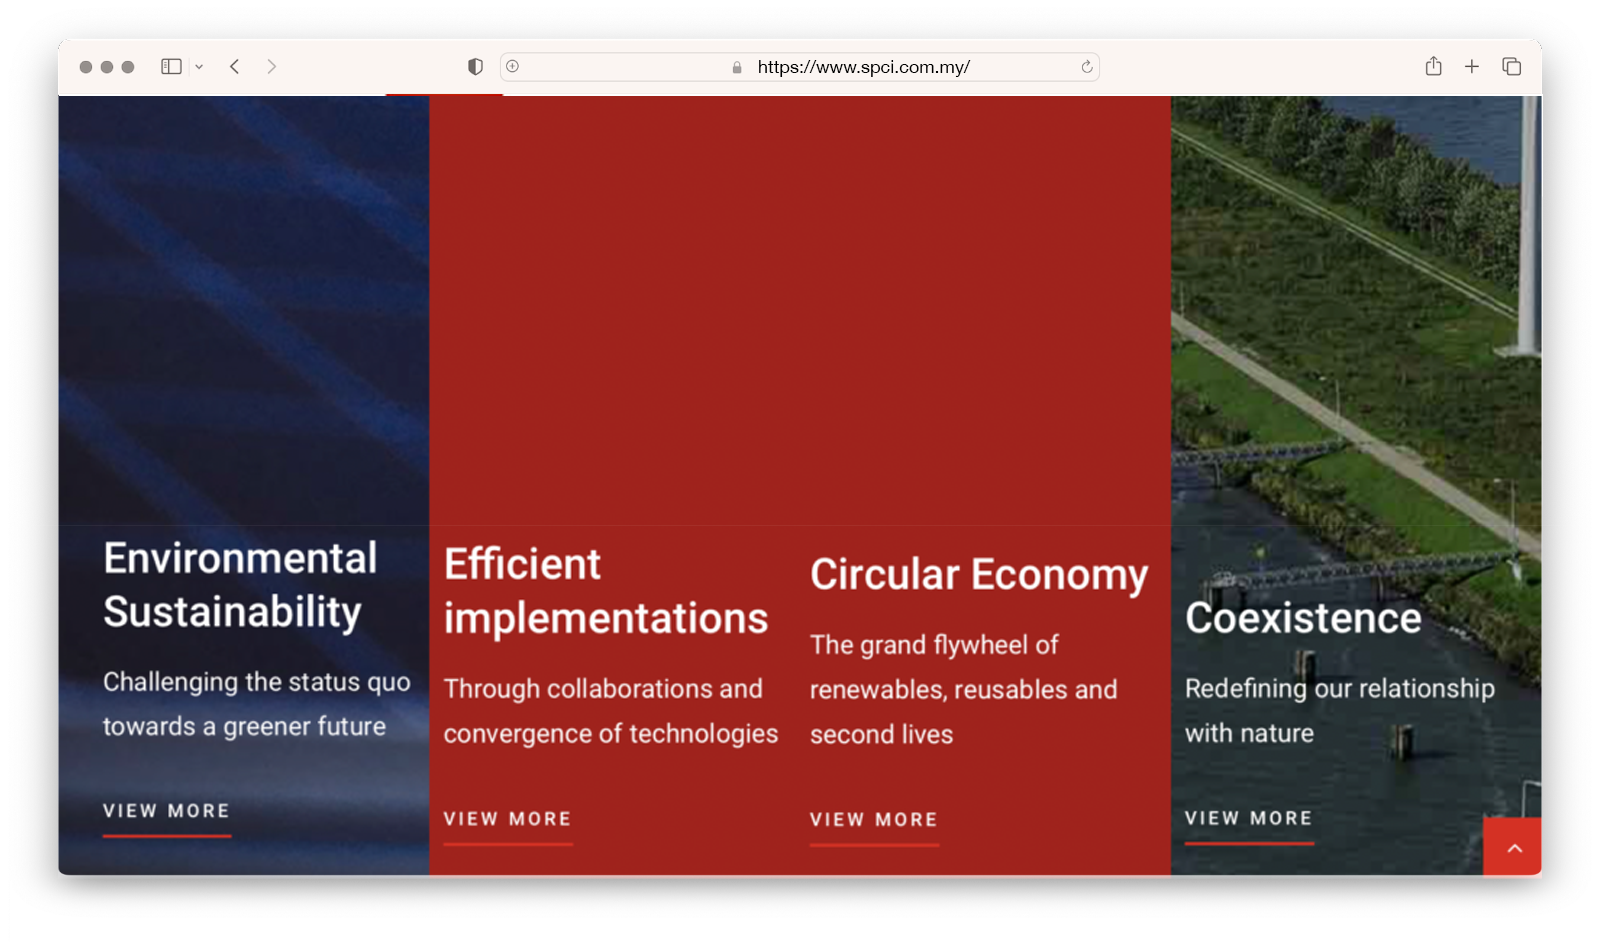The height and width of the screenshot is (942, 1600).
Task: Open sidebar options dropdown chevron
Action: point(199,67)
